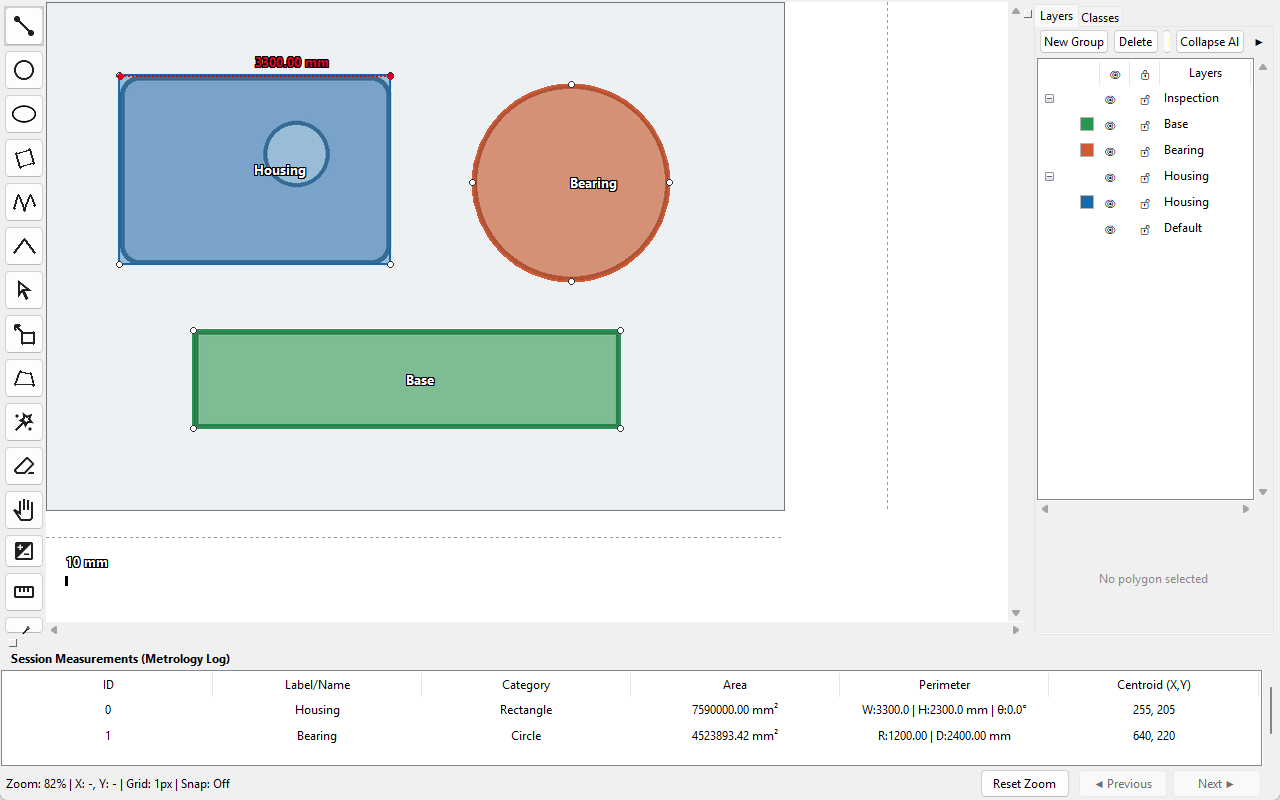Click the Default layer name
The image size is (1280, 800).
(x=1183, y=228)
